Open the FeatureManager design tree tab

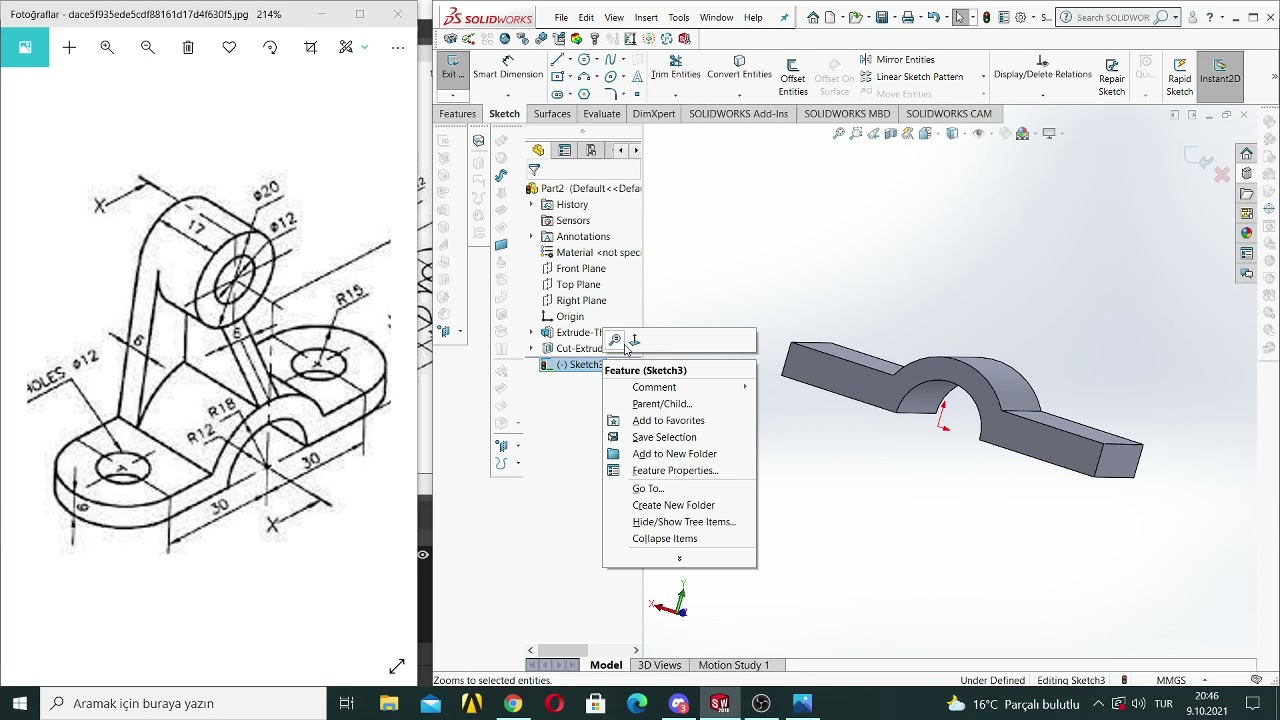coord(538,150)
